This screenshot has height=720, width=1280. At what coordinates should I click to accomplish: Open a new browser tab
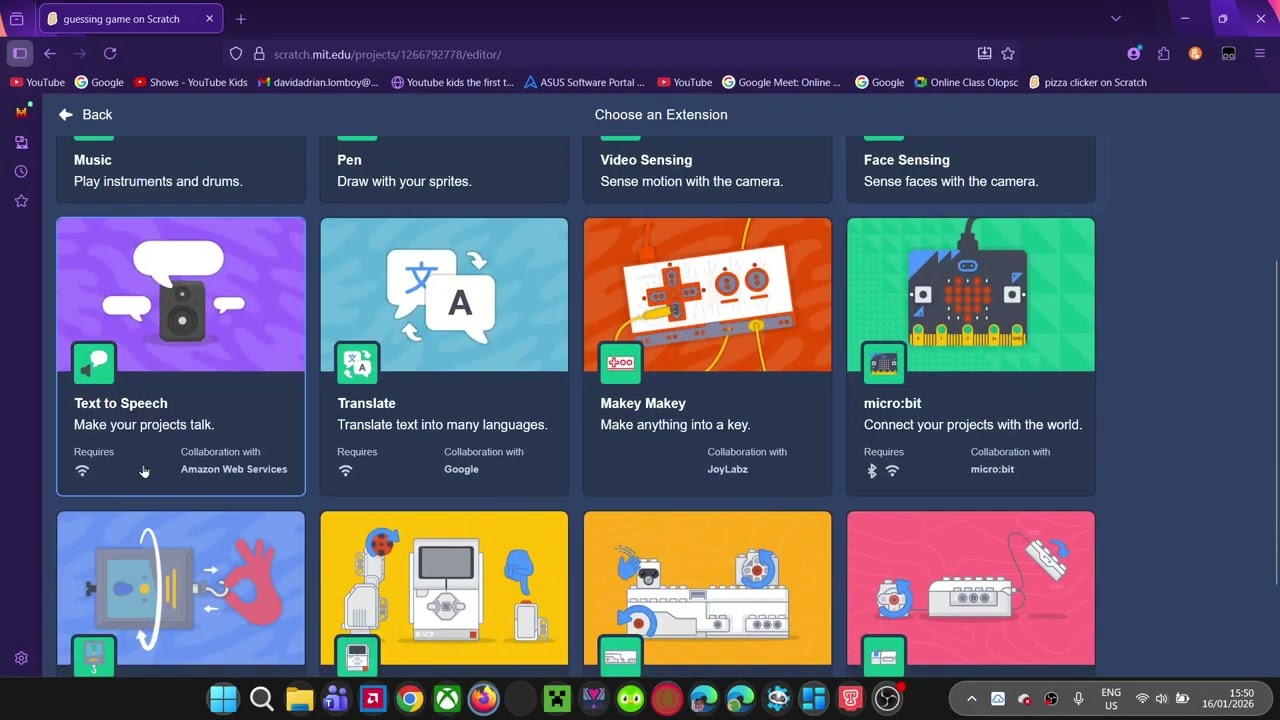[x=241, y=19]
